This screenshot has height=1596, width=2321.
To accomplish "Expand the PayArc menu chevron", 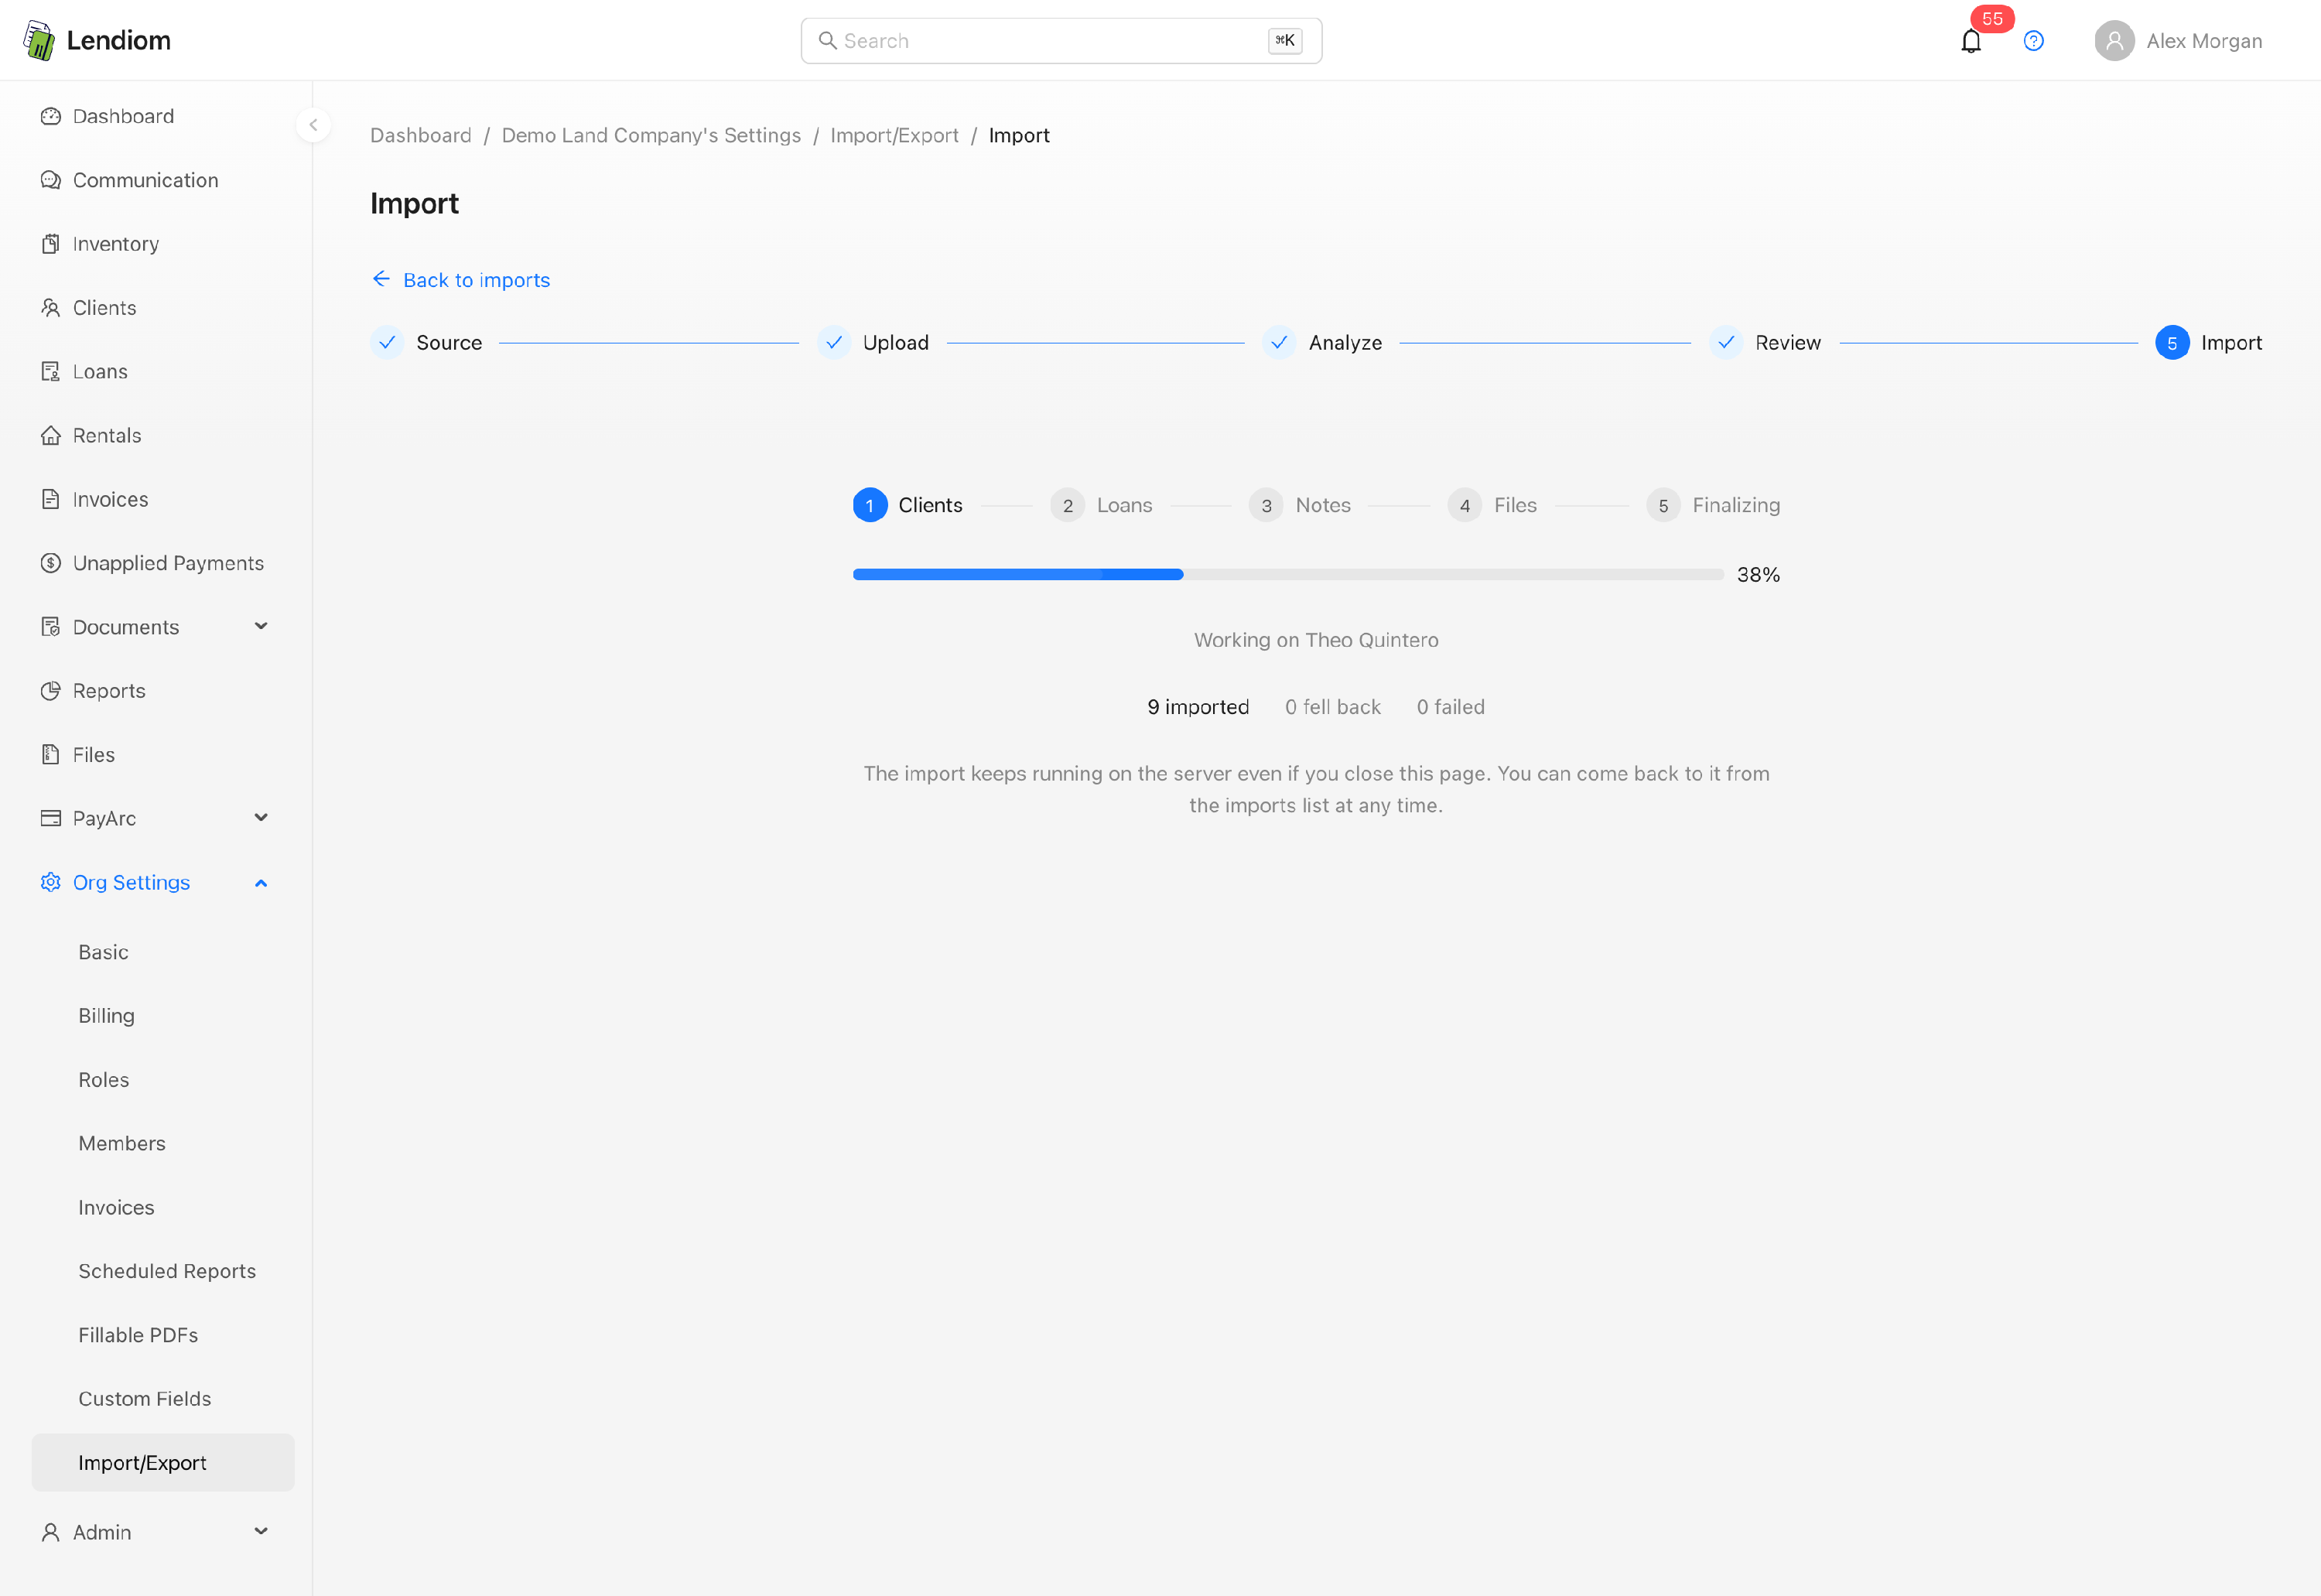I will click(x=261, y=818).
